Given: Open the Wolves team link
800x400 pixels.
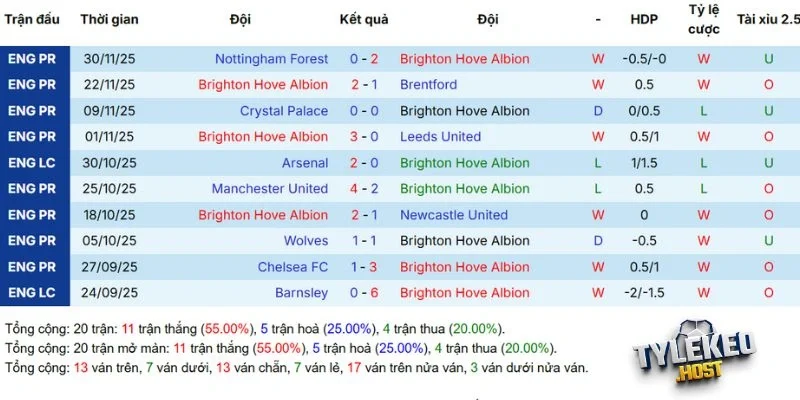Looking at the screenshot, I should [306, 241].
